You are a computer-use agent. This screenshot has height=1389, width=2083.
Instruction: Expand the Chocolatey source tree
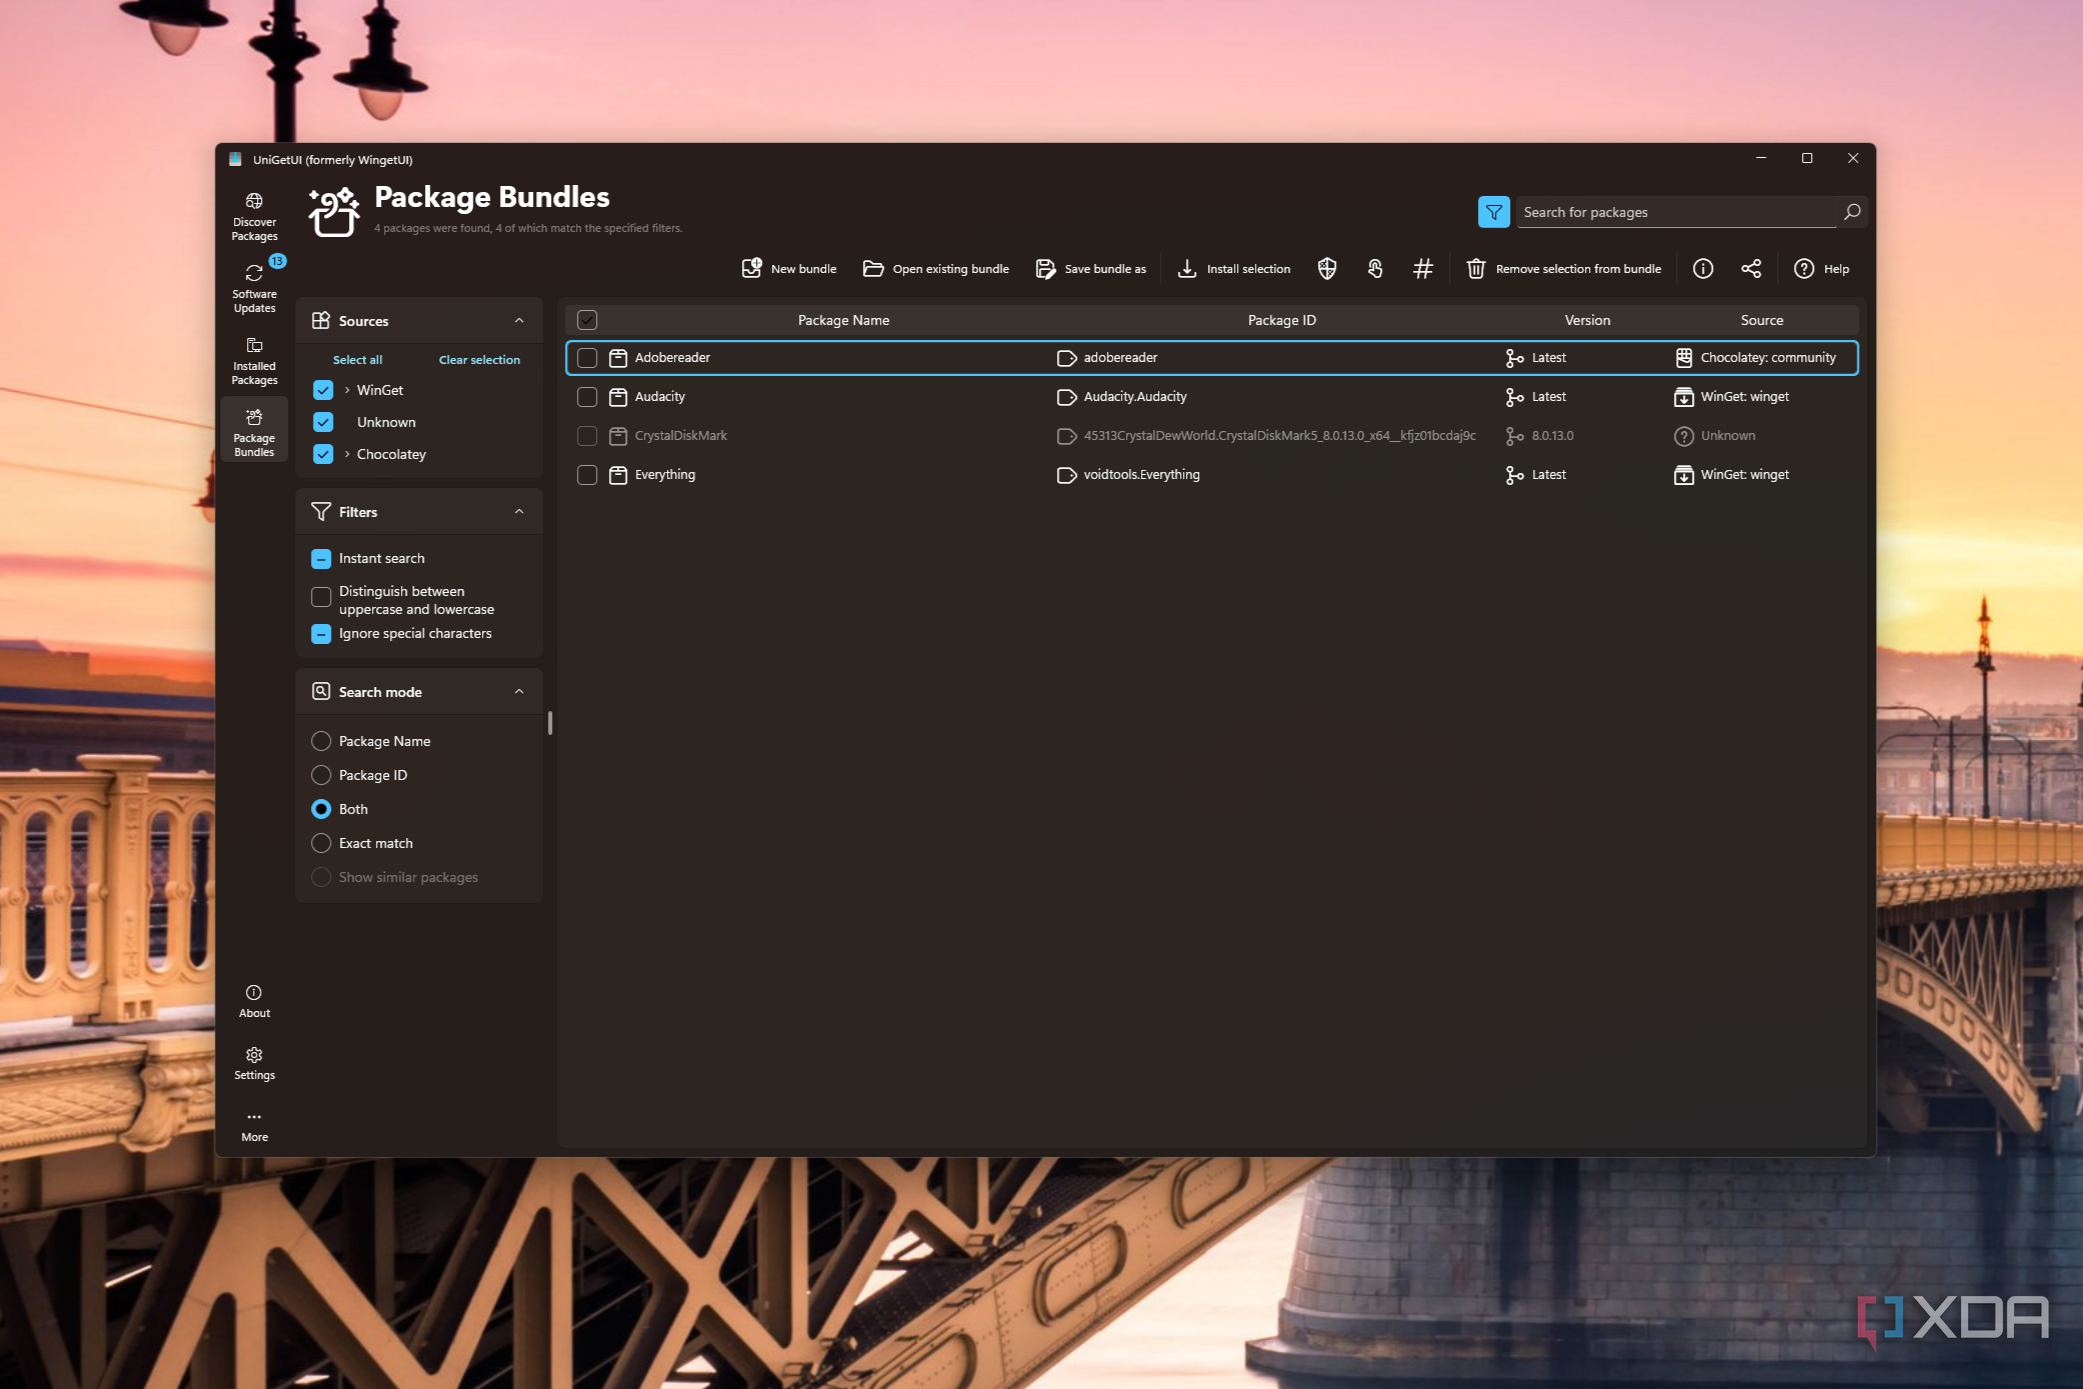coord(347,454)
